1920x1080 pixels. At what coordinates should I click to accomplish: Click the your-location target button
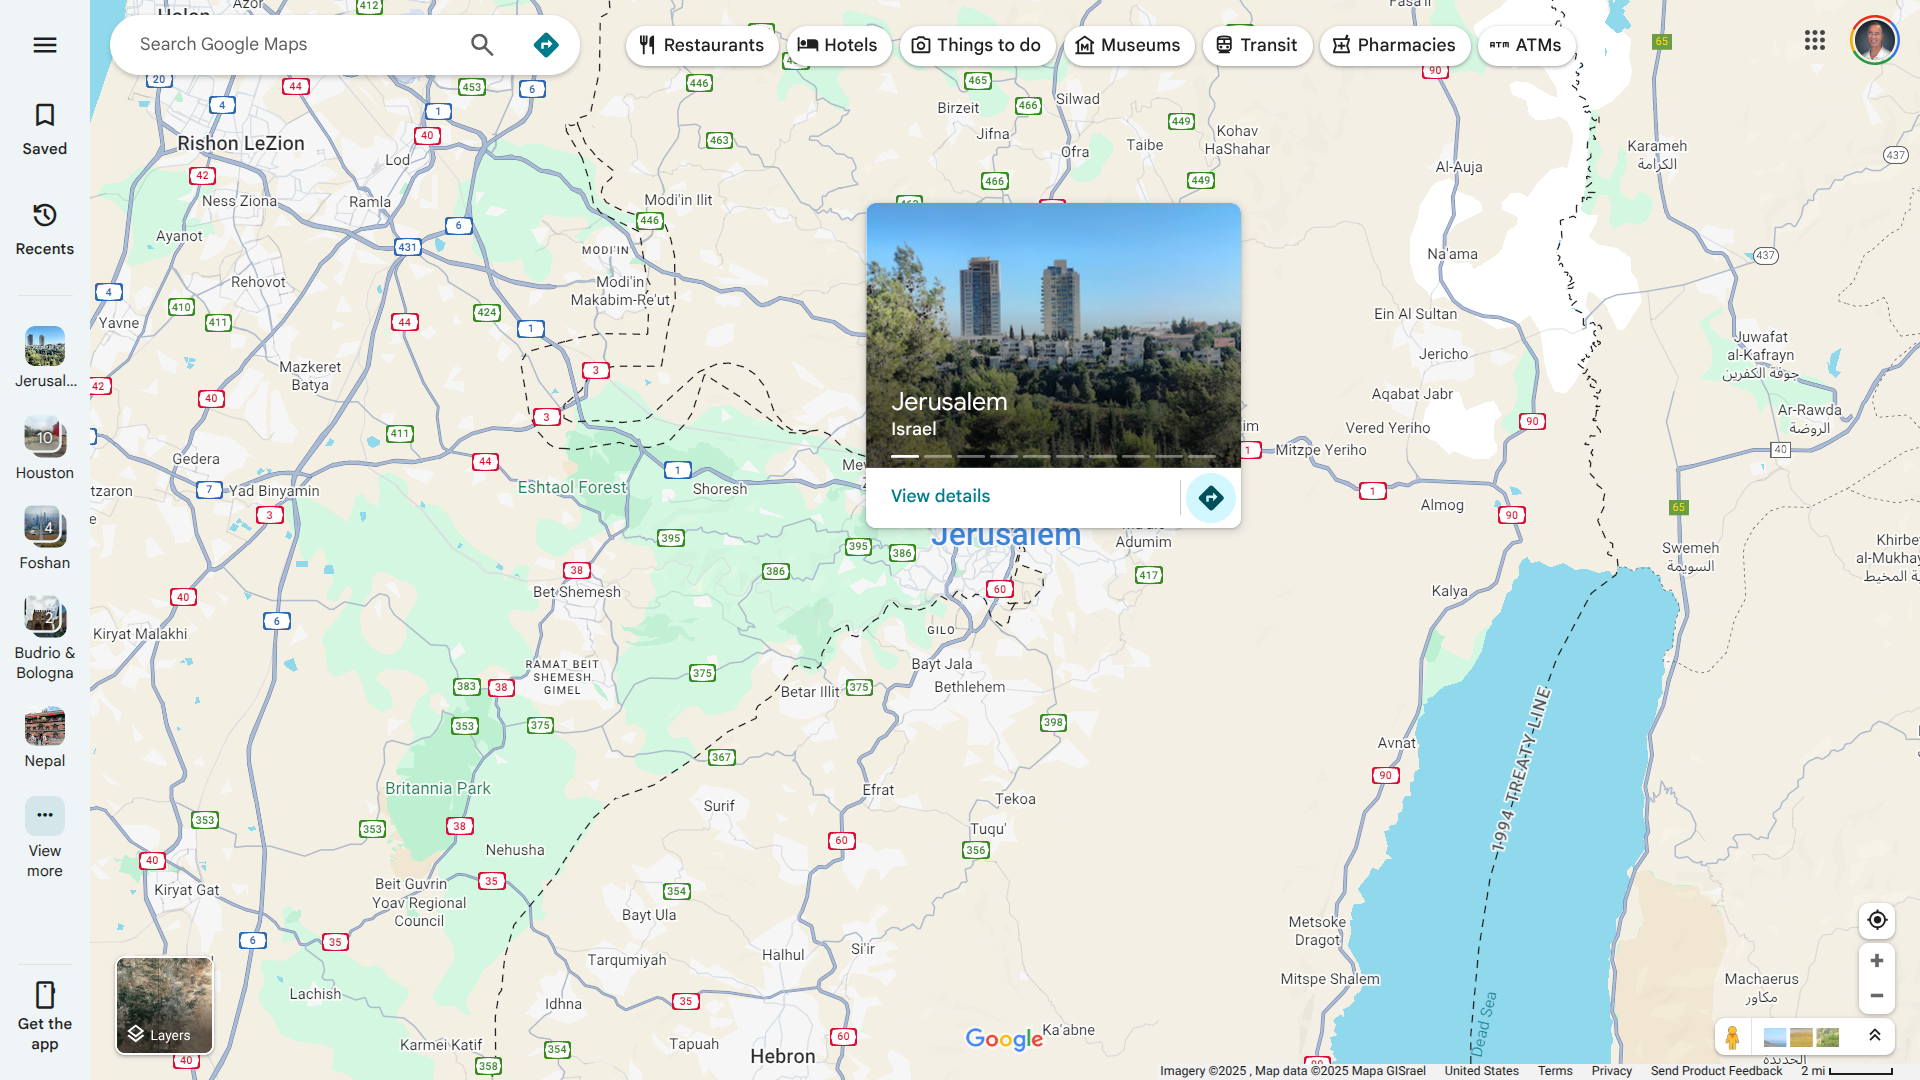pos(1877,920)
